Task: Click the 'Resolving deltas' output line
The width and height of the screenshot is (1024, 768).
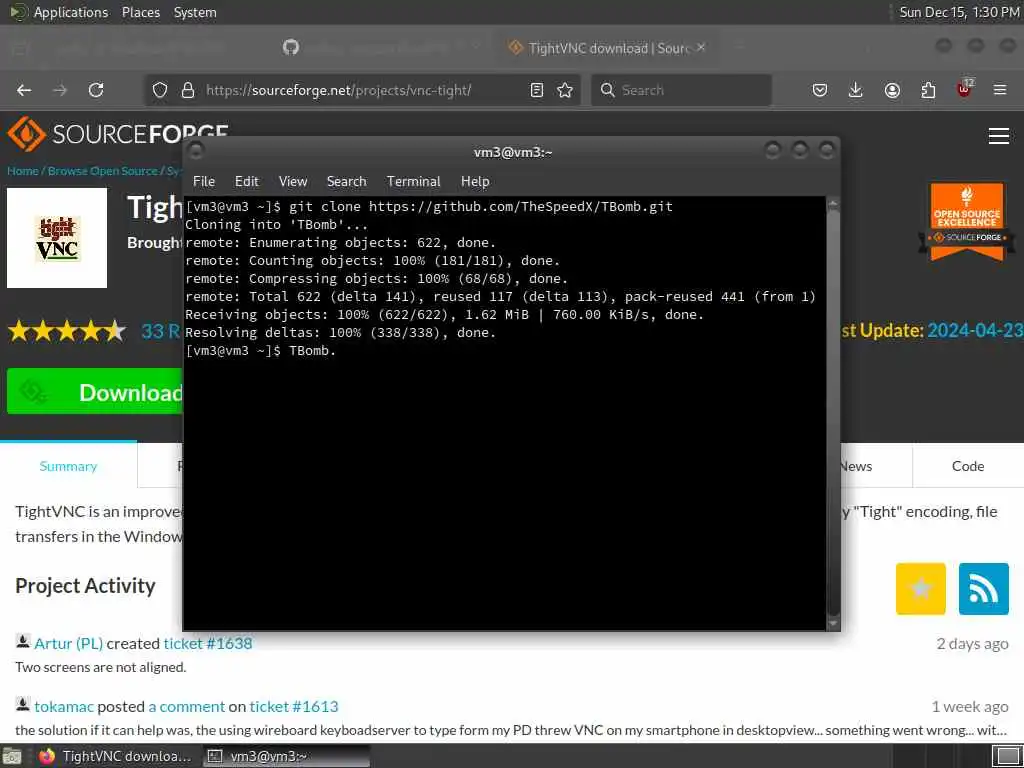Action: coord(340,332)
